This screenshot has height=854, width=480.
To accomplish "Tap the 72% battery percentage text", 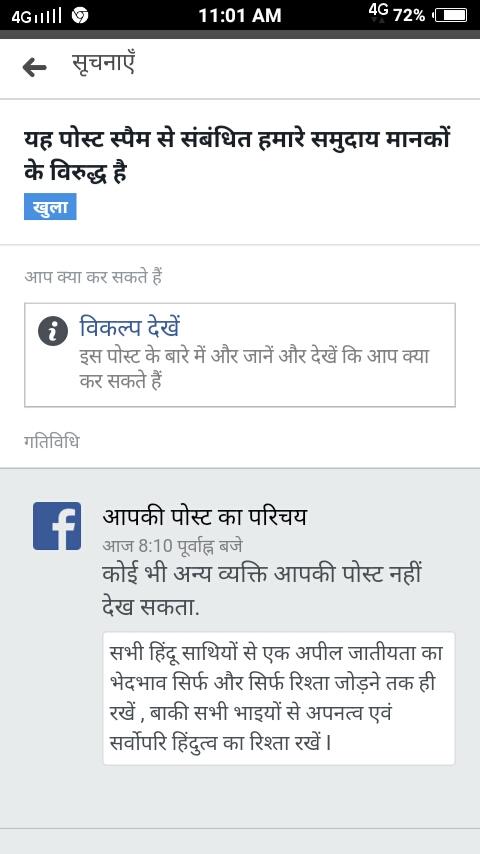I will point(409,16).
